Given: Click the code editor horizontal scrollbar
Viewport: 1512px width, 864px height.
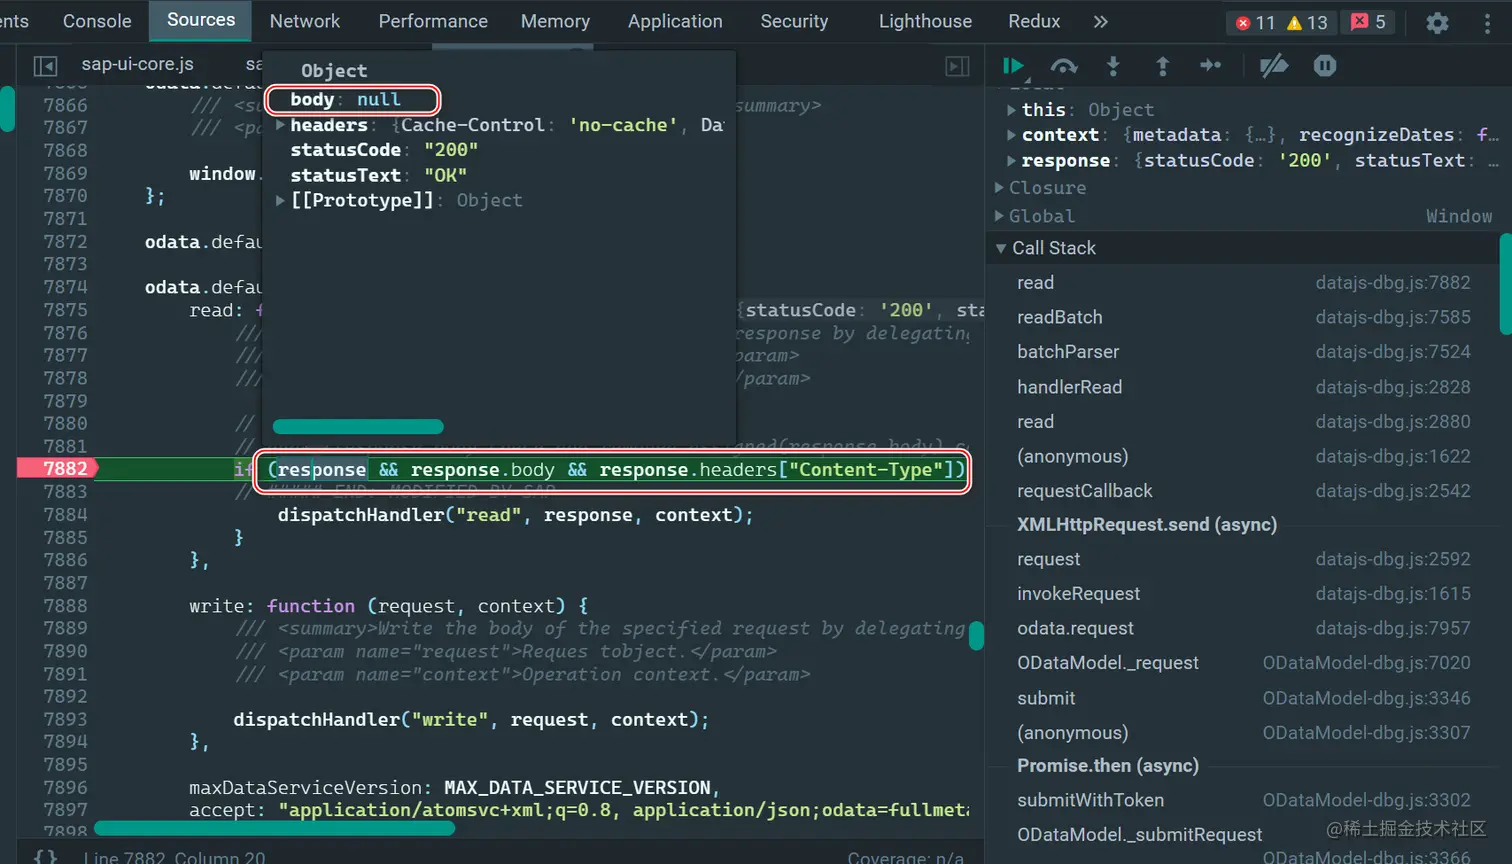Looking at the screenshot, I should [274, 828].
